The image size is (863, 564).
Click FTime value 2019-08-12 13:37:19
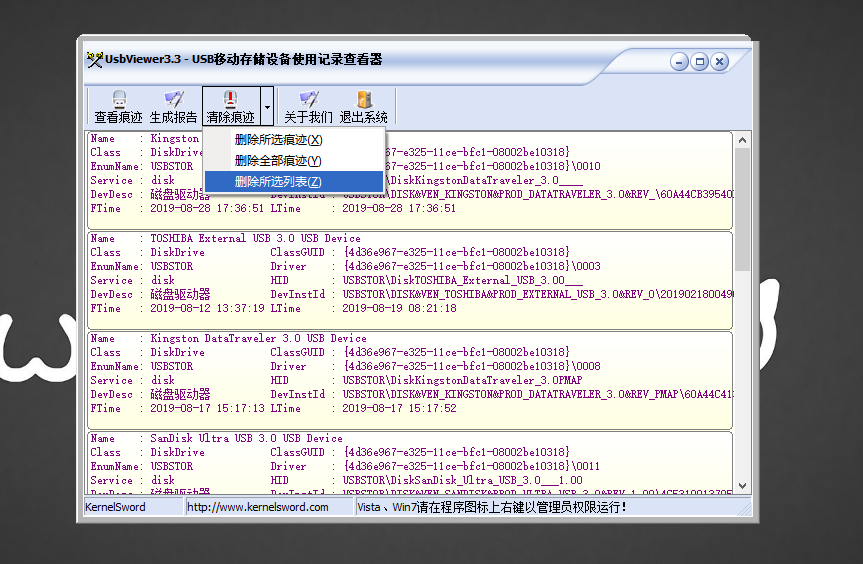207,309
